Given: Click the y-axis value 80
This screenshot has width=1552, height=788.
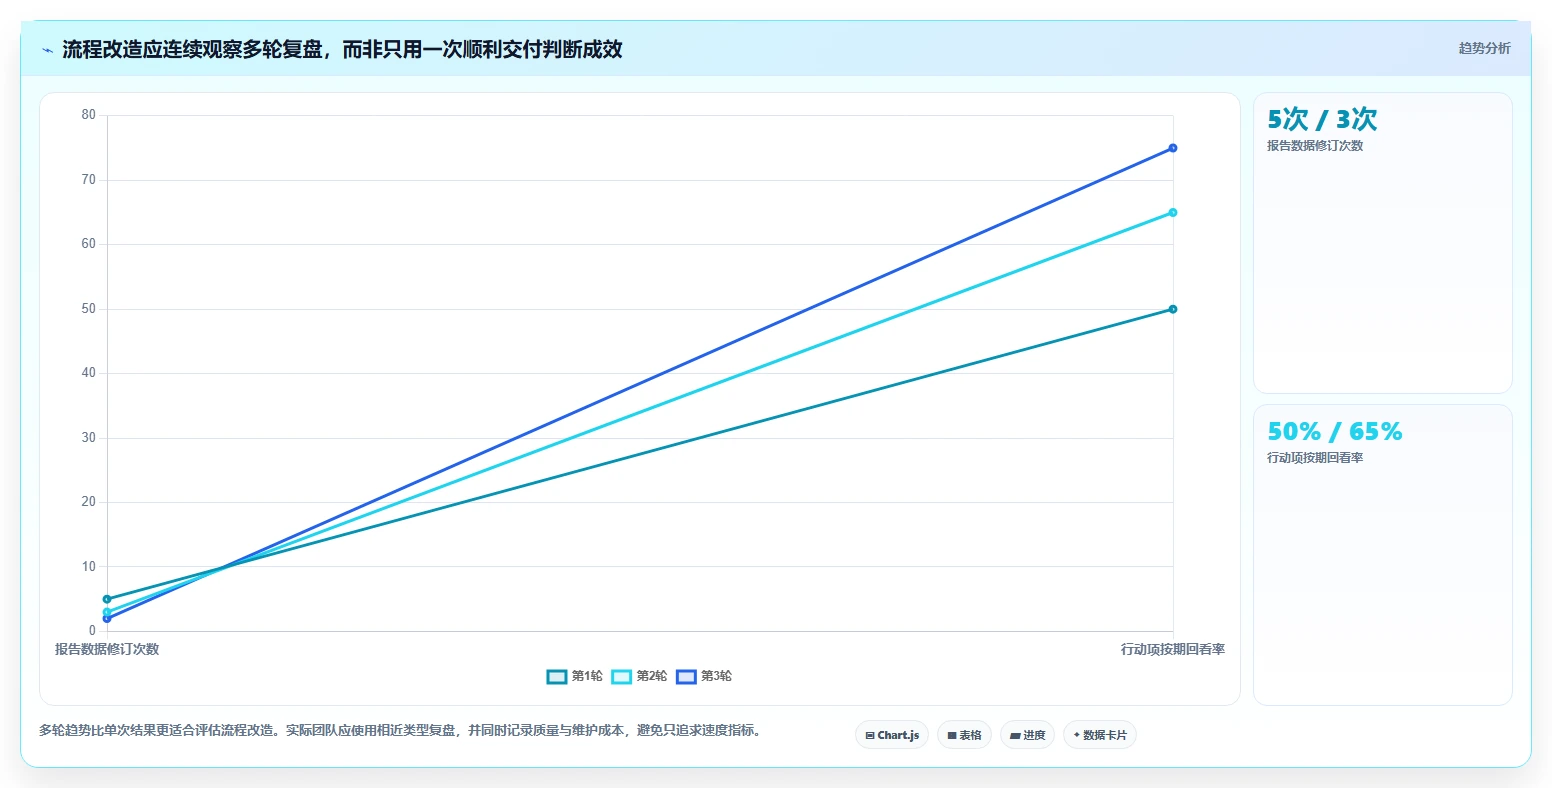Looking at the screenshot, I should [89, 115].
